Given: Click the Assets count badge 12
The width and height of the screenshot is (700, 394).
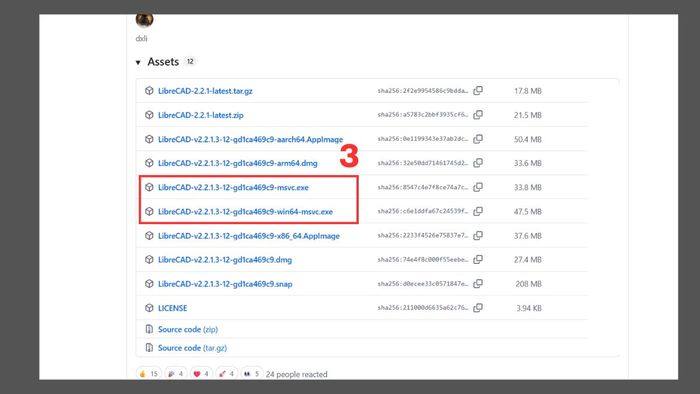Looking at the screenshot, I should [190, 62].
